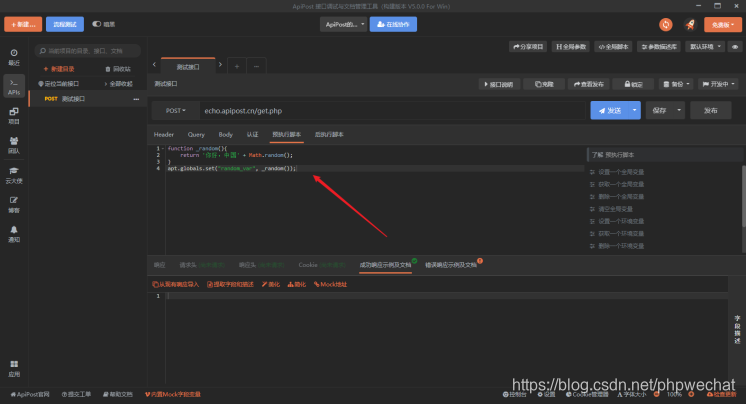Screen dimensions: 746x404
Task: Click the 美化 (beautify) icon button
Action: coord(271,285)
